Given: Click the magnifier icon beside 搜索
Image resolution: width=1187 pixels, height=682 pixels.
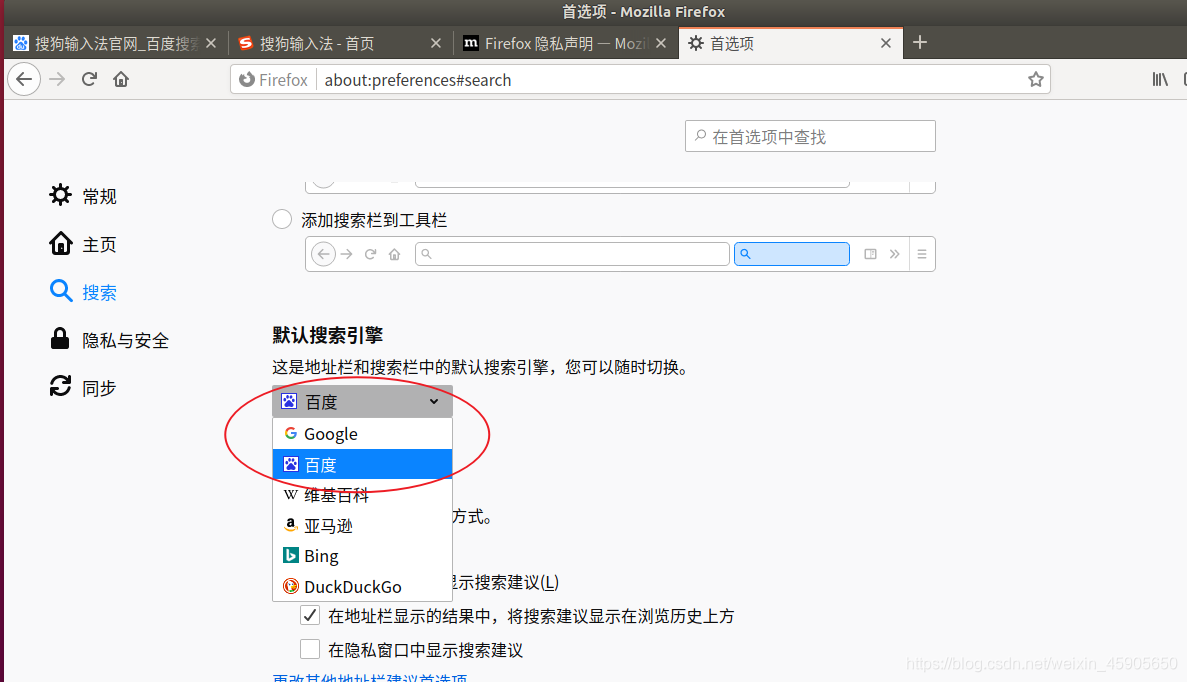Looking at the screenshot, I should 61,291.
